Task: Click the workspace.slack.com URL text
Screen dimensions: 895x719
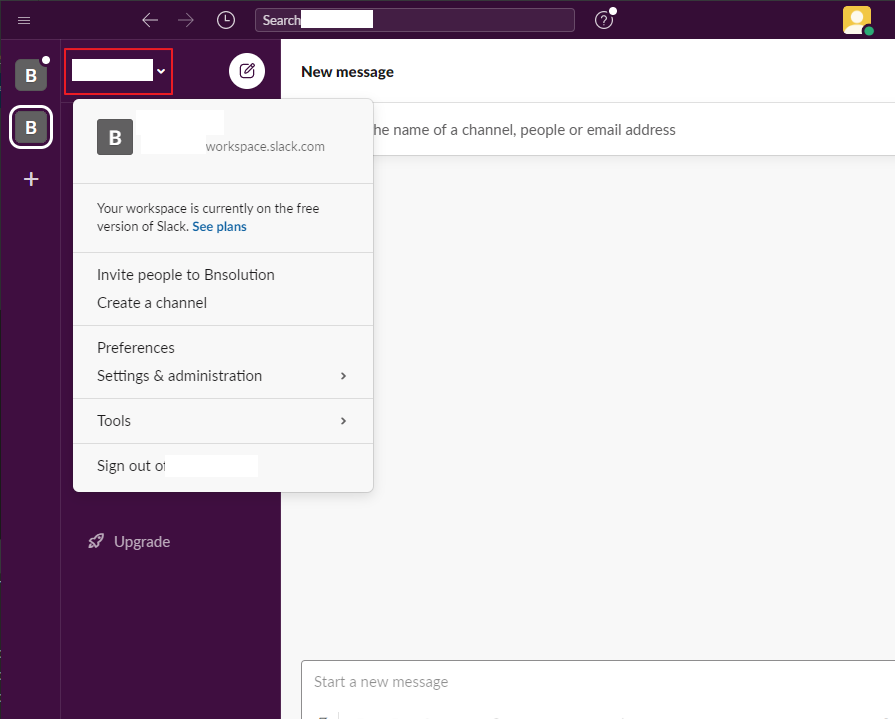Action: (265, 147)
